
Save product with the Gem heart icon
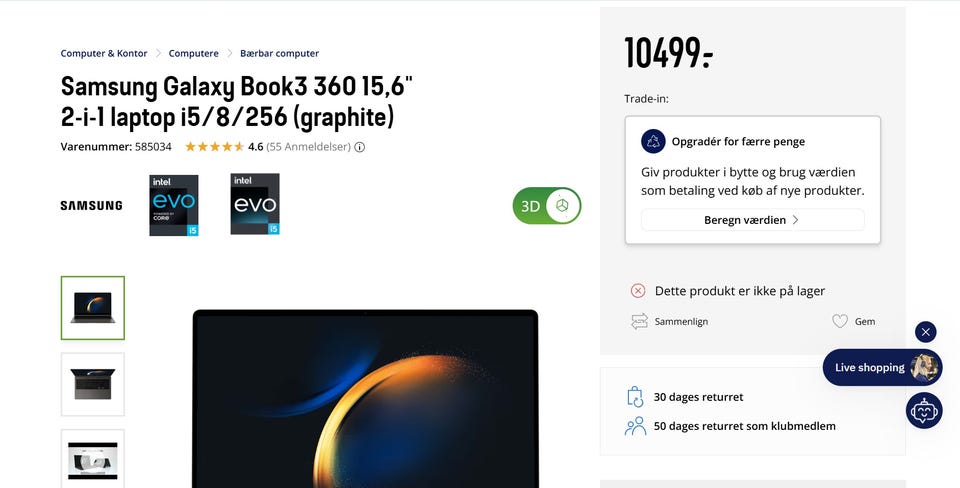(840, 321)
